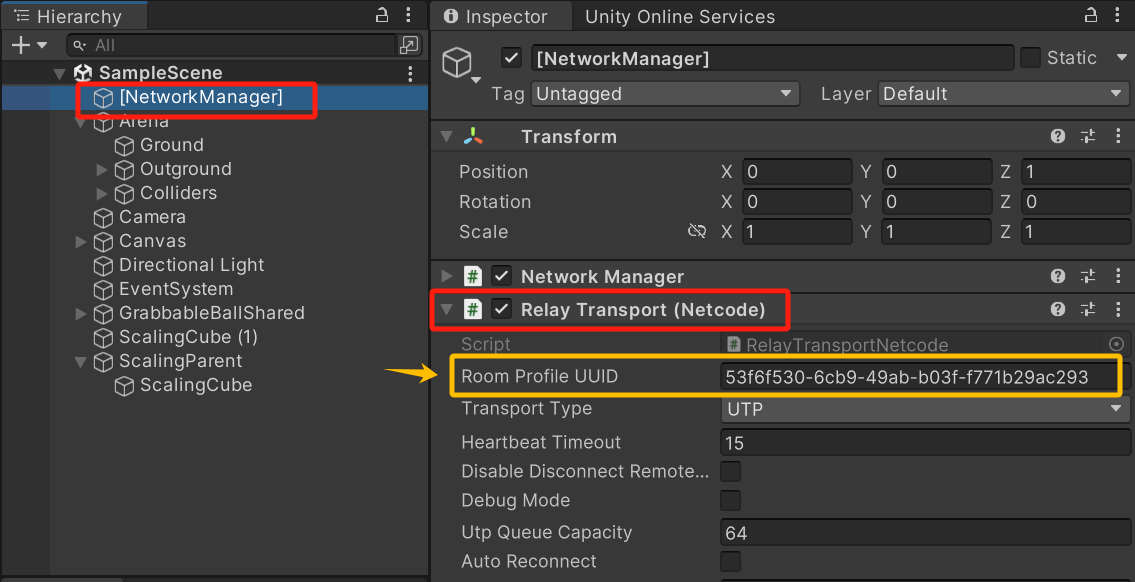Open the Tag dropdown set to Untagged
Viewport: 1135px width, 582px height.
pyautogui.click(x=664, y=94)
